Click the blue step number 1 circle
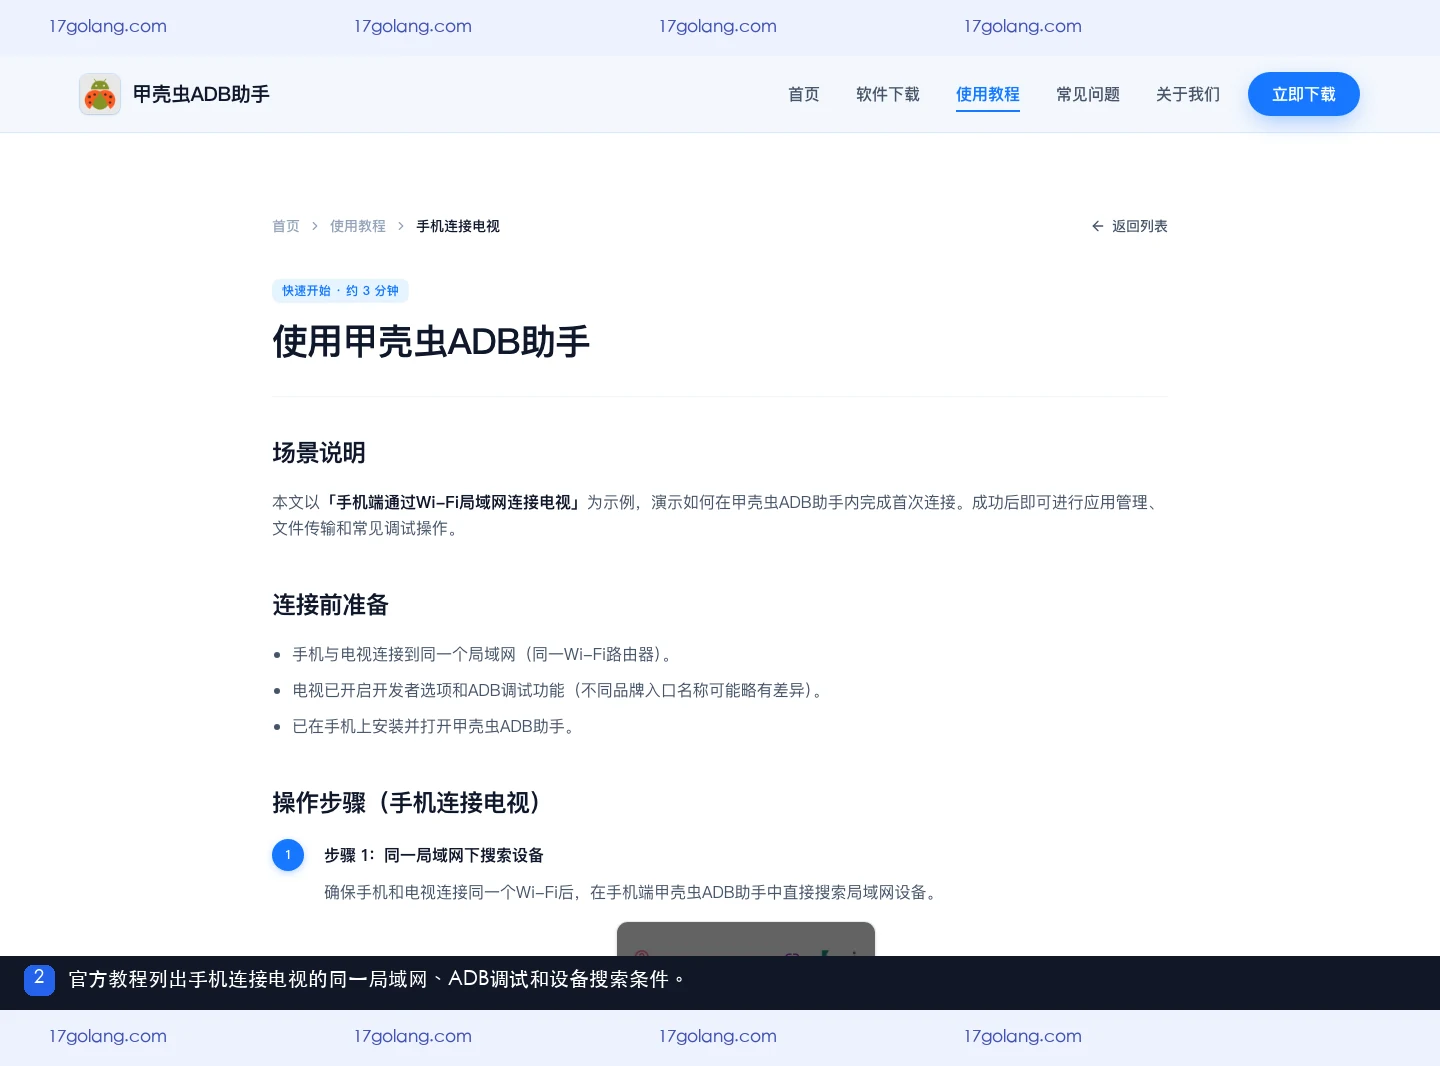Screen dimensions: 1440x1066 coord(288,855)
